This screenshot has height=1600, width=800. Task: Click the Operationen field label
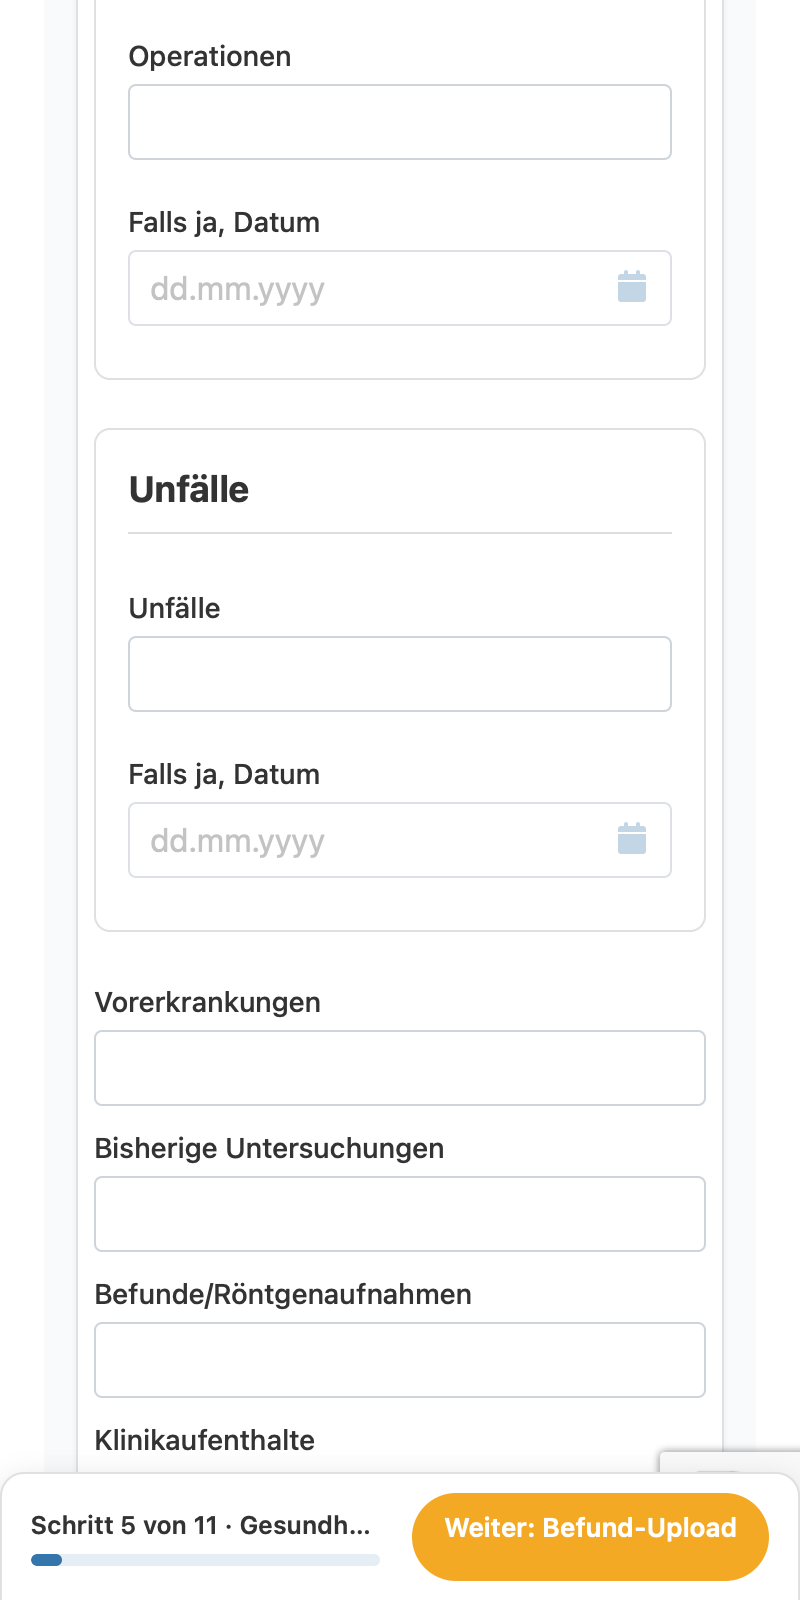click(210, 56)
